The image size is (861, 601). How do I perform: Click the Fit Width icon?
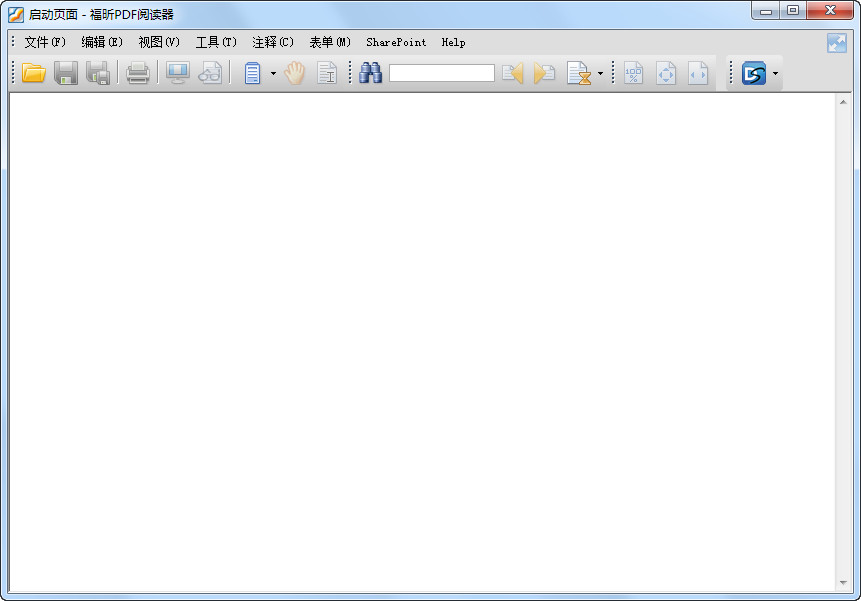pyautogui.click(x=698, y=73)
